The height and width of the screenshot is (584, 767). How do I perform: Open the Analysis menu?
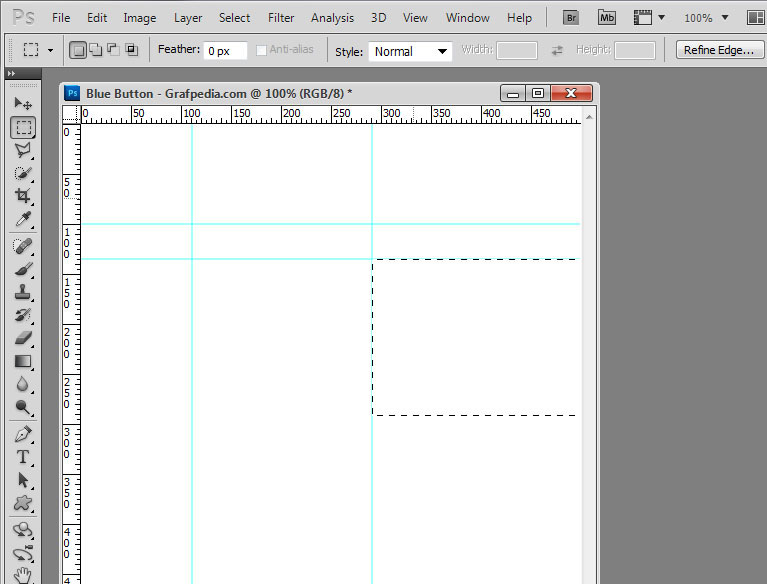click(332, 18)
